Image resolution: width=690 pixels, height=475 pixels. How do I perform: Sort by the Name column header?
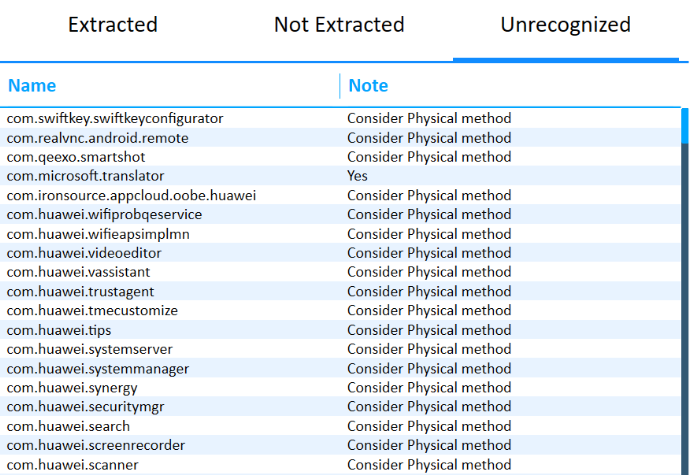(x=32, y=86)
